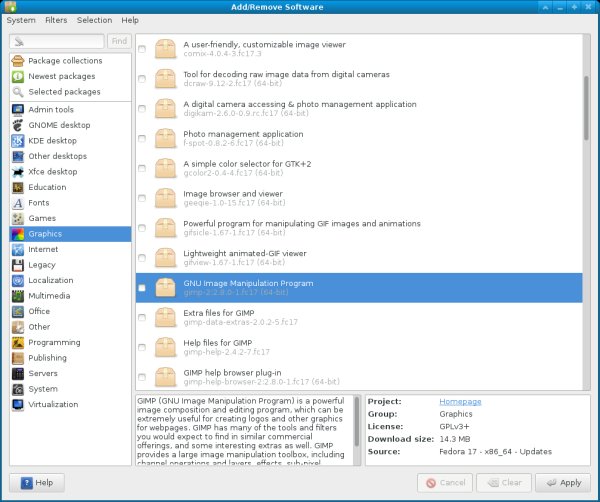Choose the Multimedia category icon
600x502 pixels.
pos(18,296)
